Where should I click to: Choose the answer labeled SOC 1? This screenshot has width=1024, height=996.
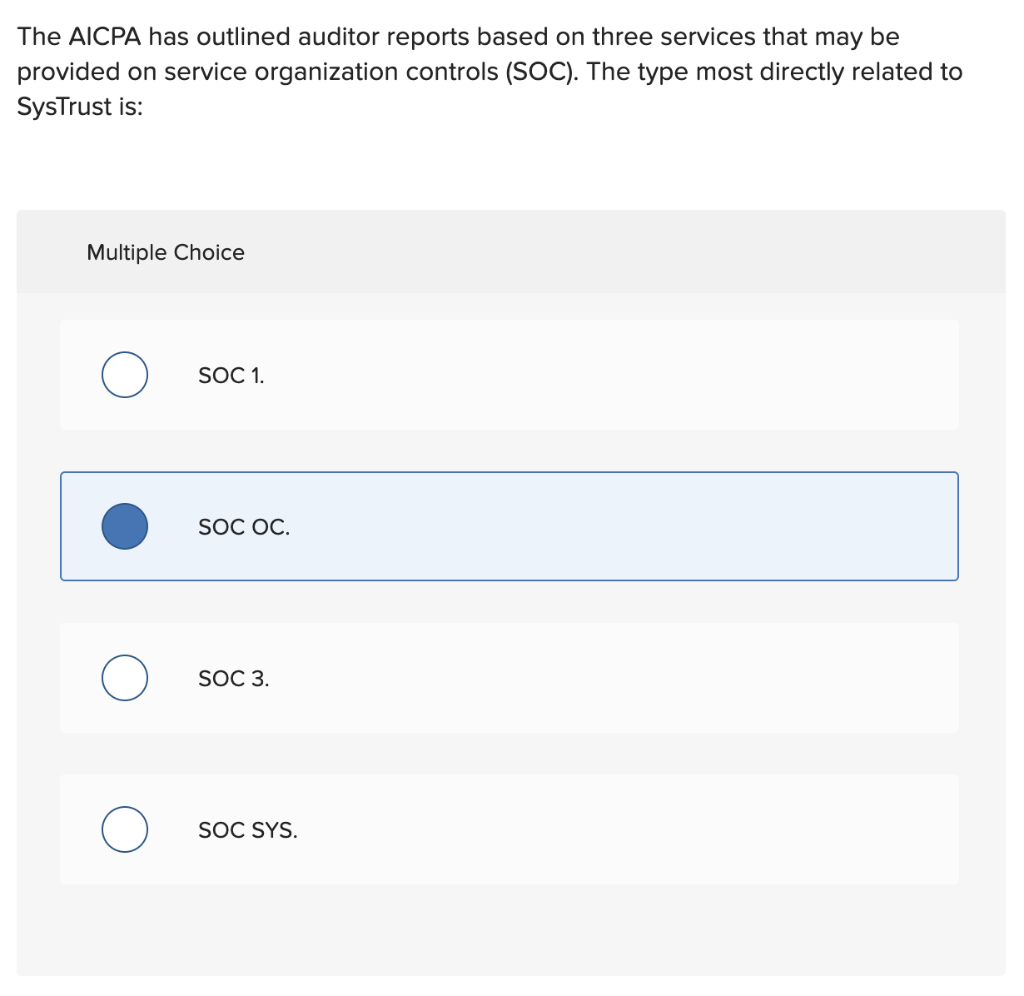(x=509, y=374)
